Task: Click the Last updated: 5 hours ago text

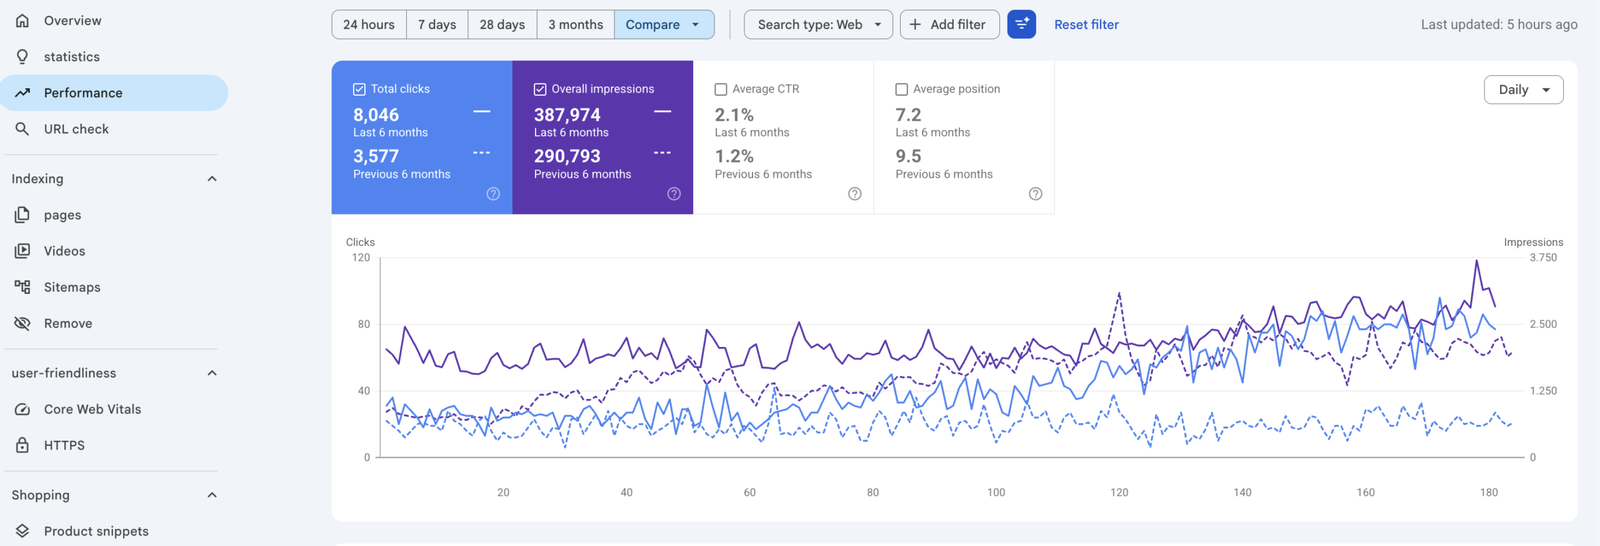Action: (1499, 24)
